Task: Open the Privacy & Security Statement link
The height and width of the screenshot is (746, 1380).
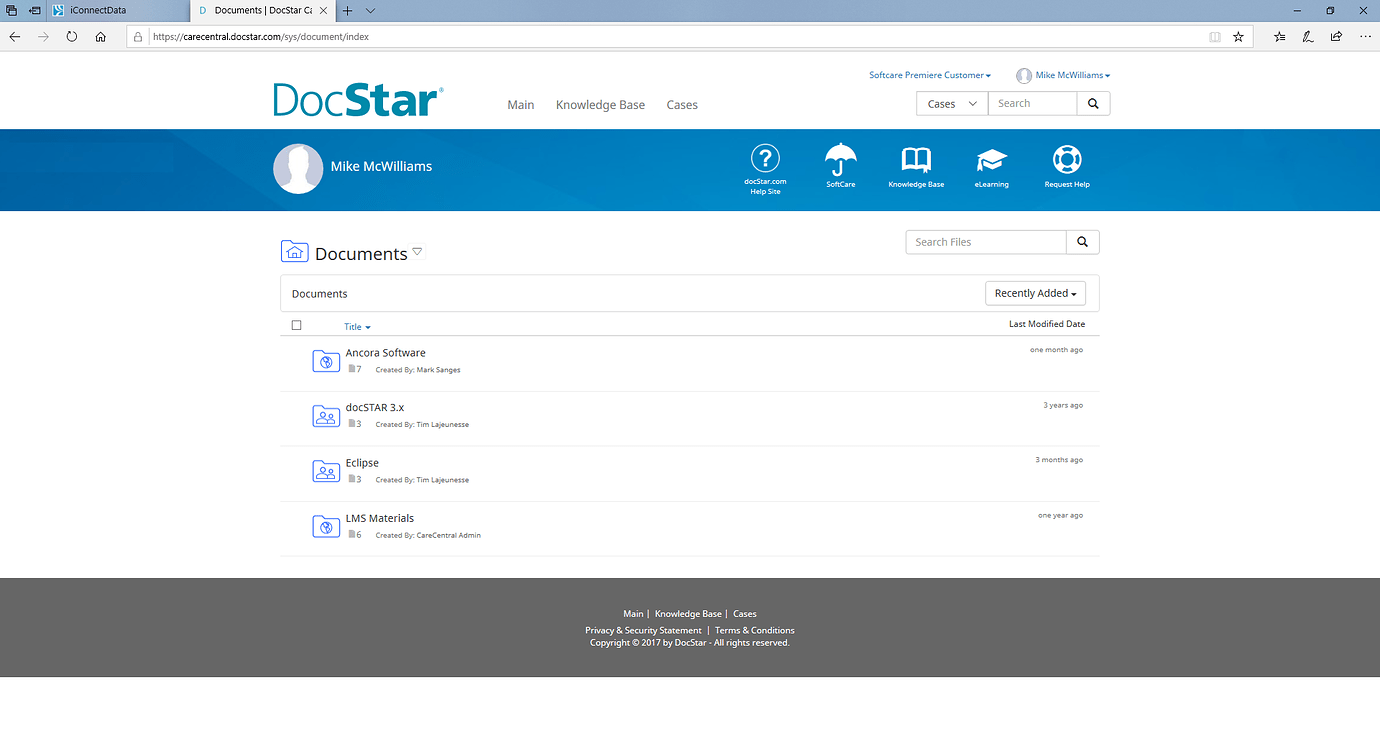Action: (x=643, y=630)
